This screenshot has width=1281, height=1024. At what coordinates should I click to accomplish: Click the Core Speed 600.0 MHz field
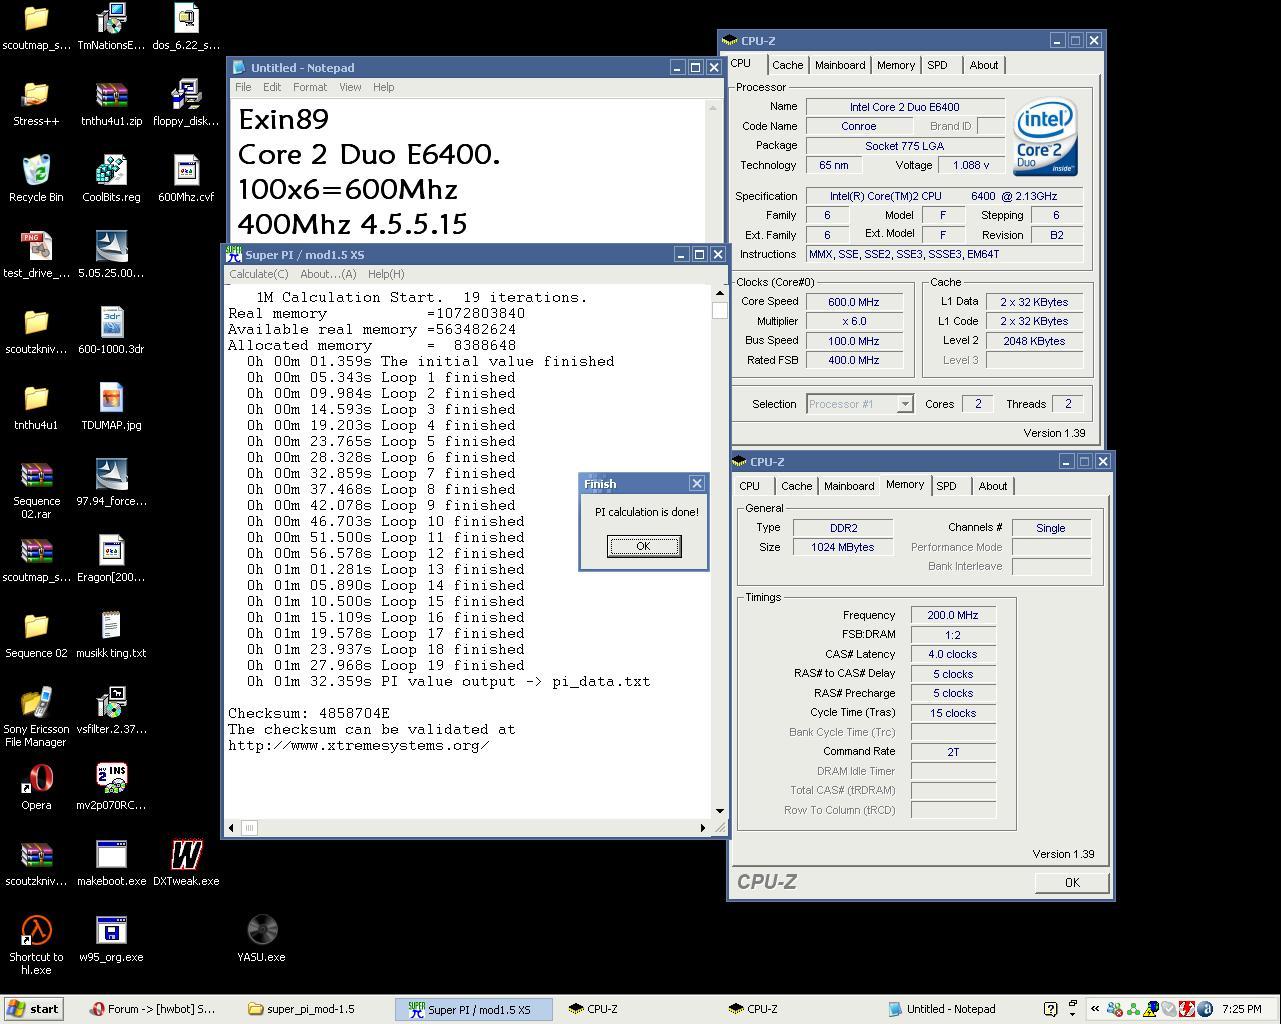point(854,302)
